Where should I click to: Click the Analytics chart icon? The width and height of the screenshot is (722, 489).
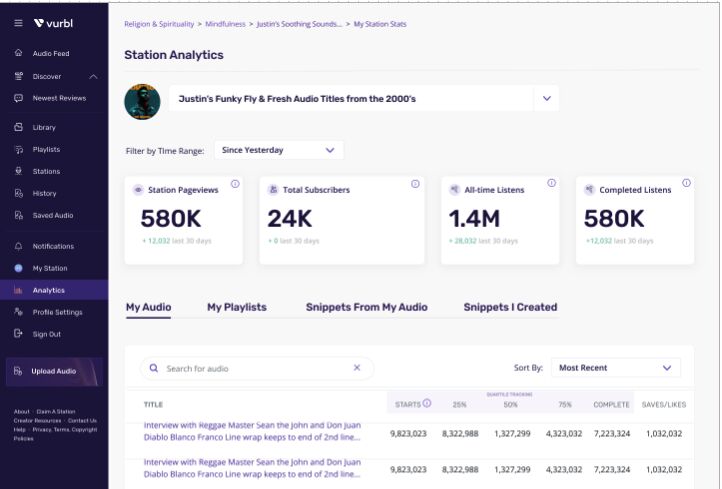click(x=18, y=290)
